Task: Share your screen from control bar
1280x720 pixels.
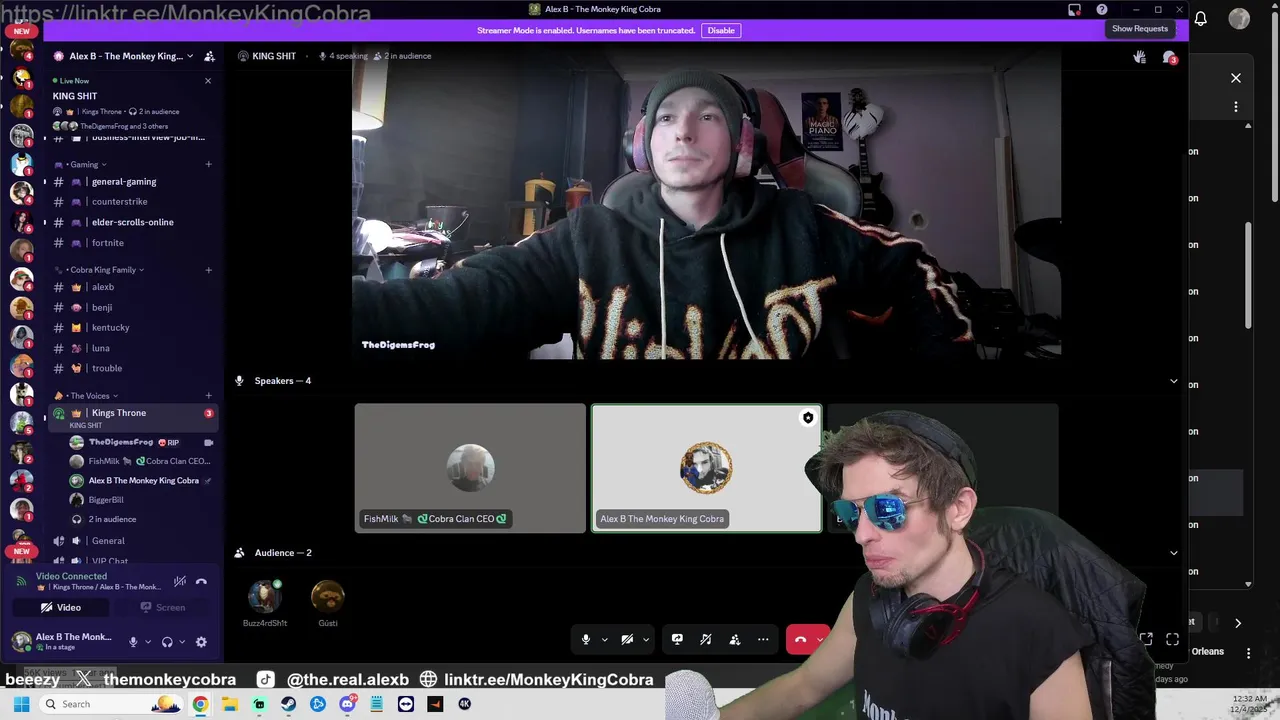Action: pos(677,639)
